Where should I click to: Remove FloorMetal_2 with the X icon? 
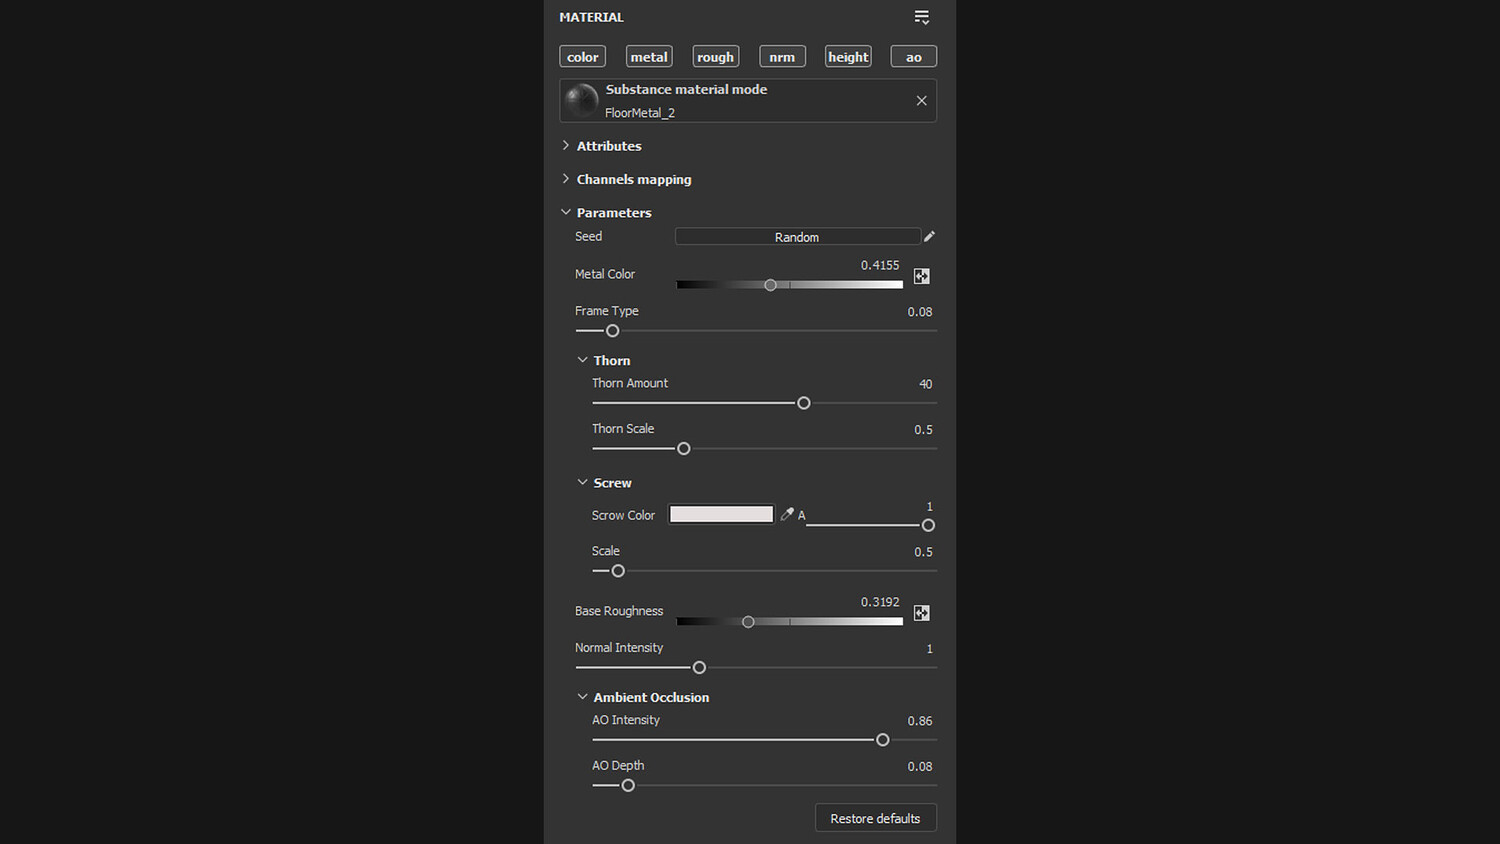click(921, 101)
